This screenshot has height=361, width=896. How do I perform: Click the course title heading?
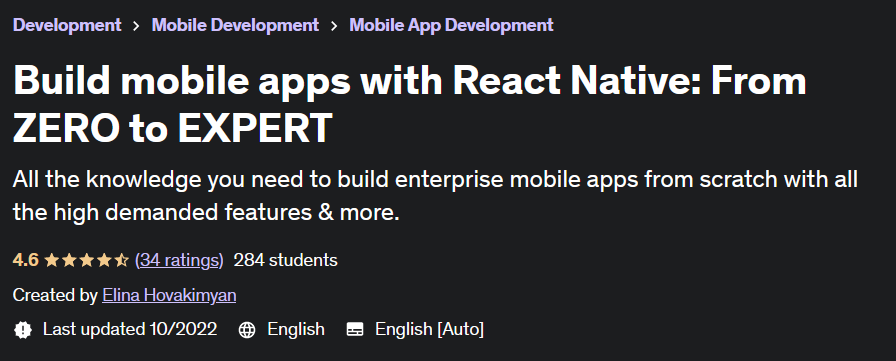click(x=409, y=105)
